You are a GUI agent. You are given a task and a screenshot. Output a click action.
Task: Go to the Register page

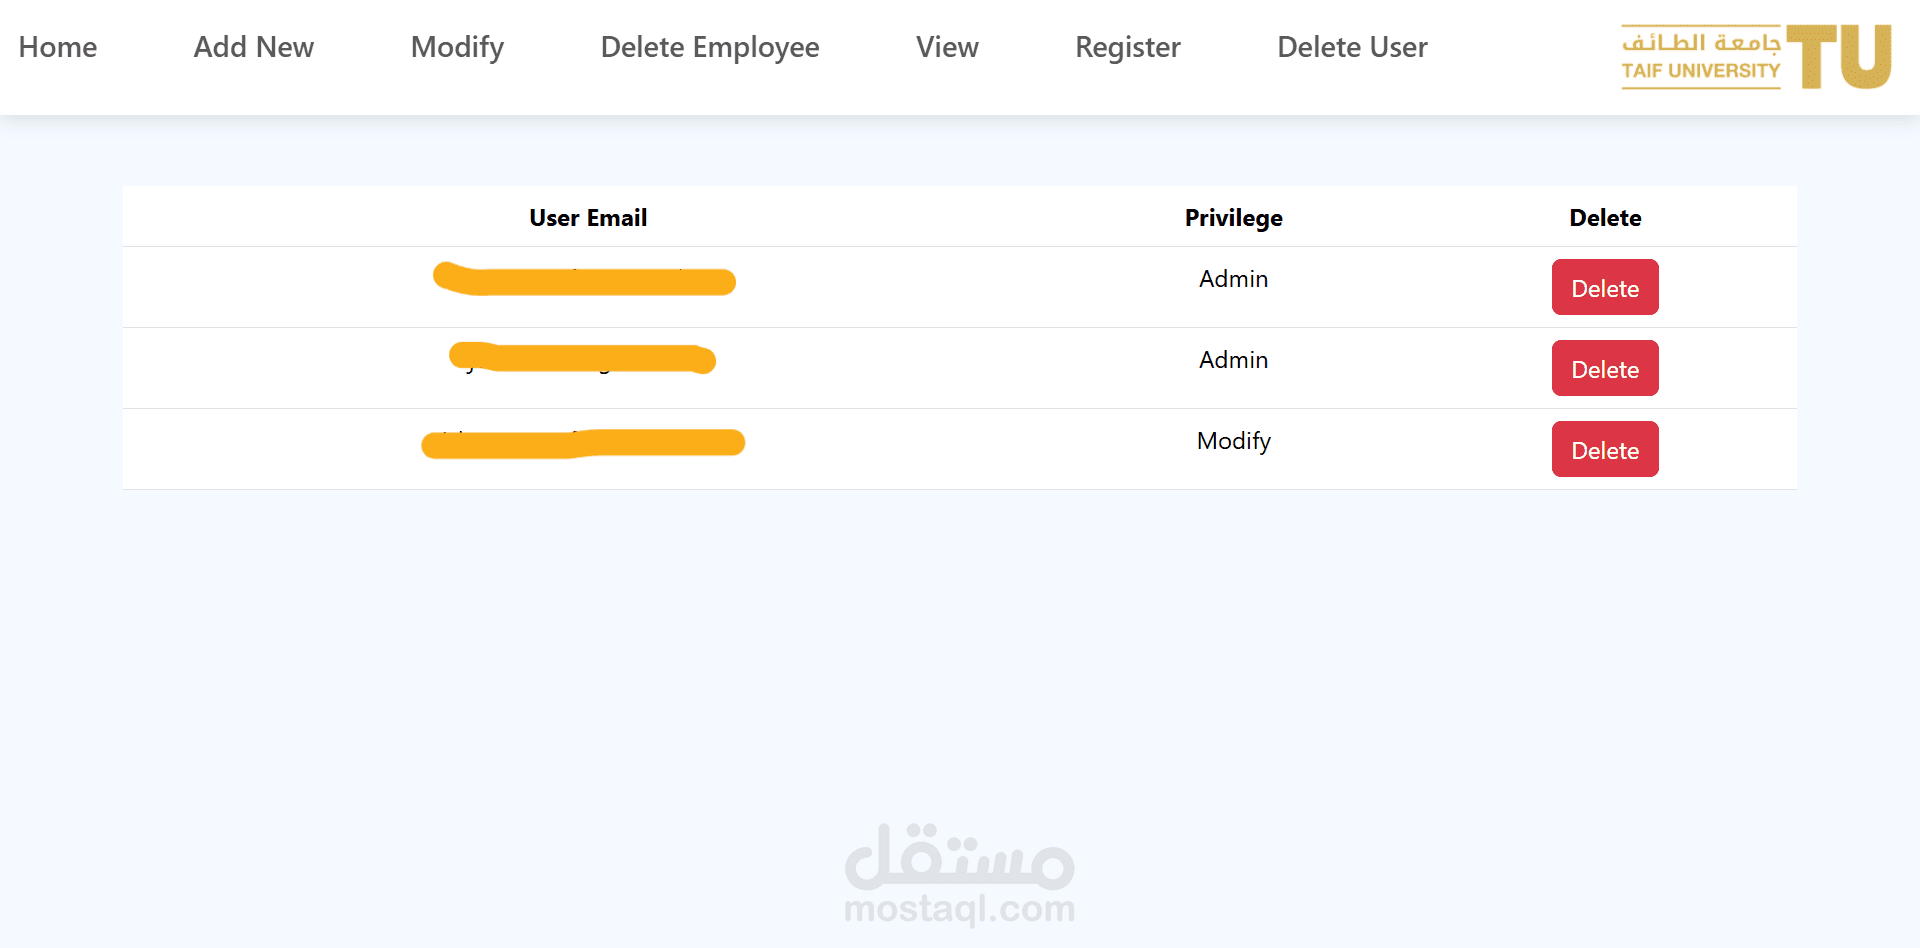[1128, 47]
